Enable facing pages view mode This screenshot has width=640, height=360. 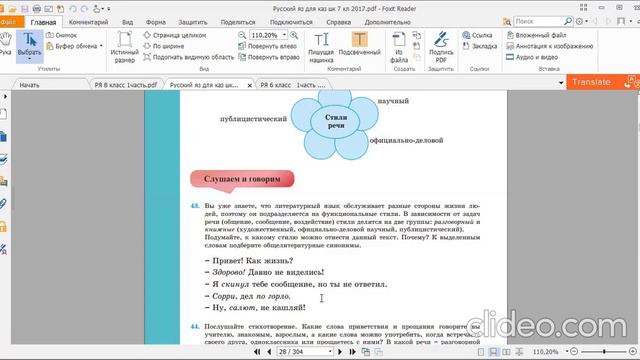[x=506, y=352]
